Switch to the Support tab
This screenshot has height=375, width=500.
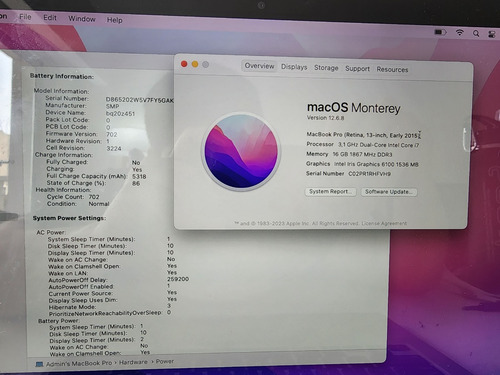click(357, 69)
